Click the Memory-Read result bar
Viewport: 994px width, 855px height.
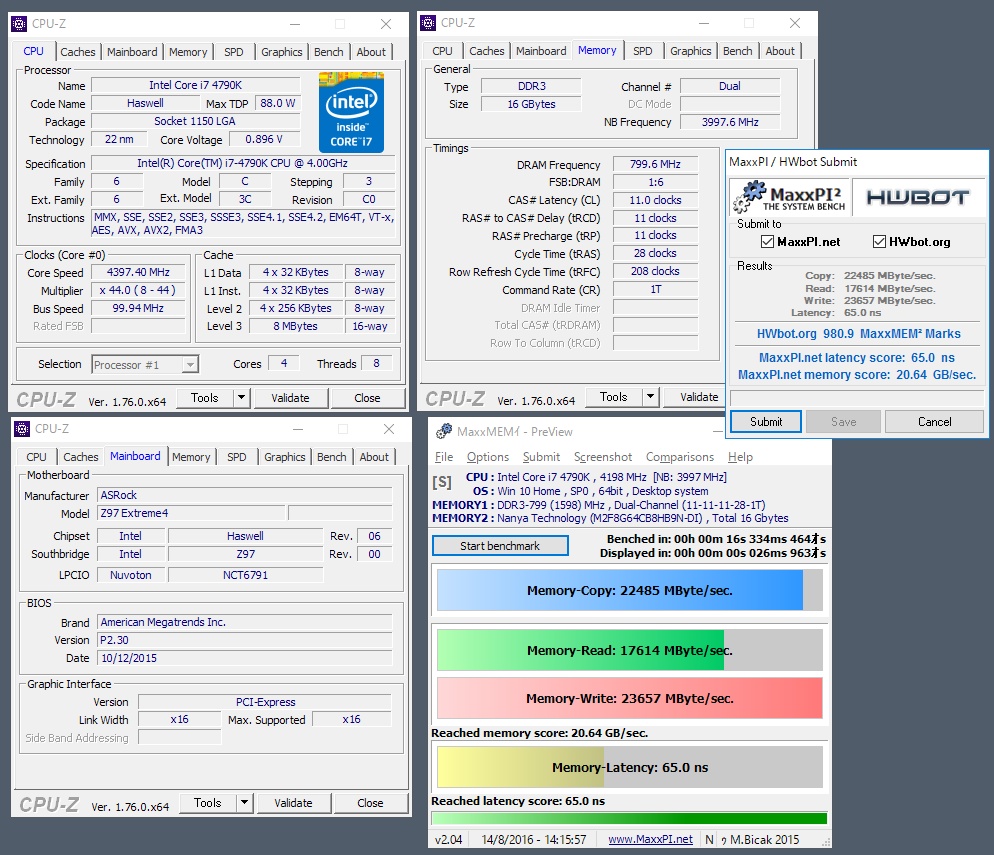click(x=629, y=650)
